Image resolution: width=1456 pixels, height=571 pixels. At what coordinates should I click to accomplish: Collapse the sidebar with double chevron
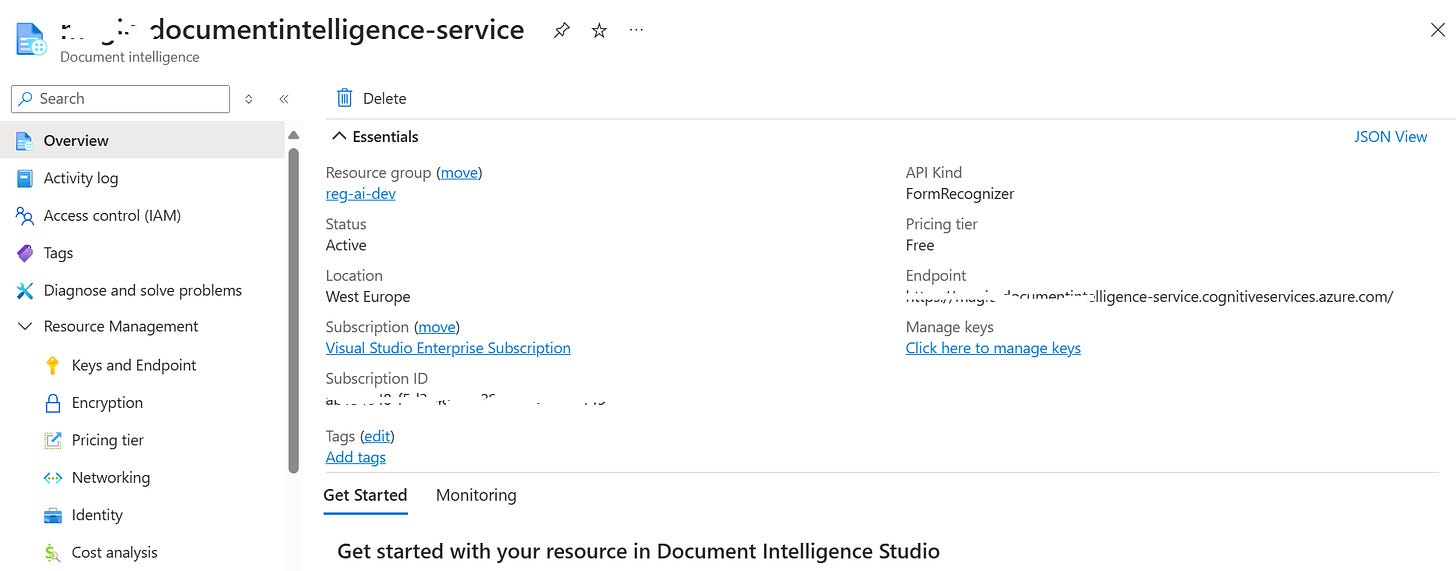(x=284, y=99)
